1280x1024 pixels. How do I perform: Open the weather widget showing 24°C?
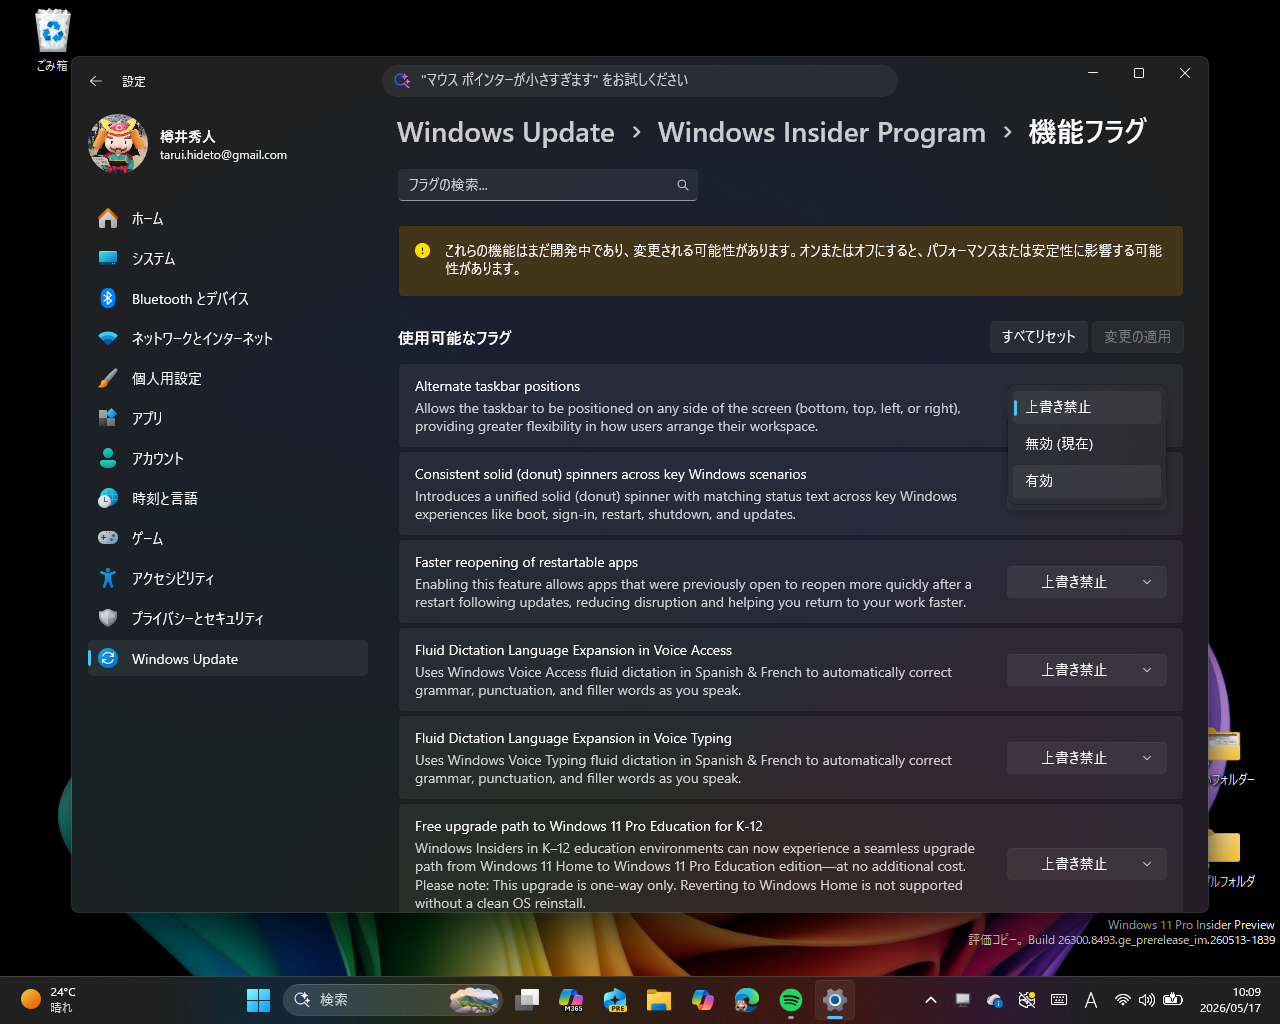pyautogui.click(x=48, y=1000)
